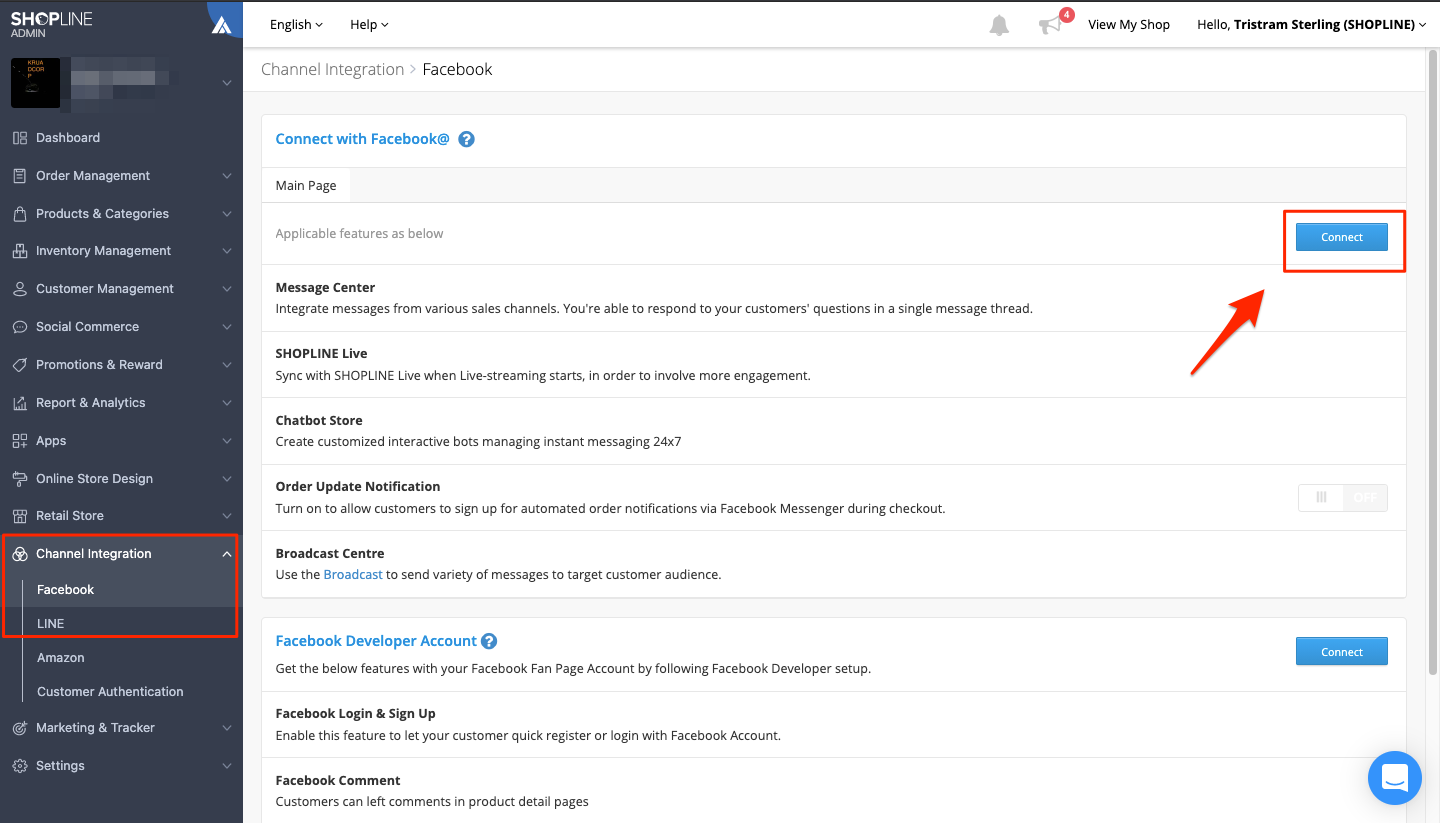Open the Help dropdown menu
The height and width of the screenshot is (823, 1440).
coord(369,25)
